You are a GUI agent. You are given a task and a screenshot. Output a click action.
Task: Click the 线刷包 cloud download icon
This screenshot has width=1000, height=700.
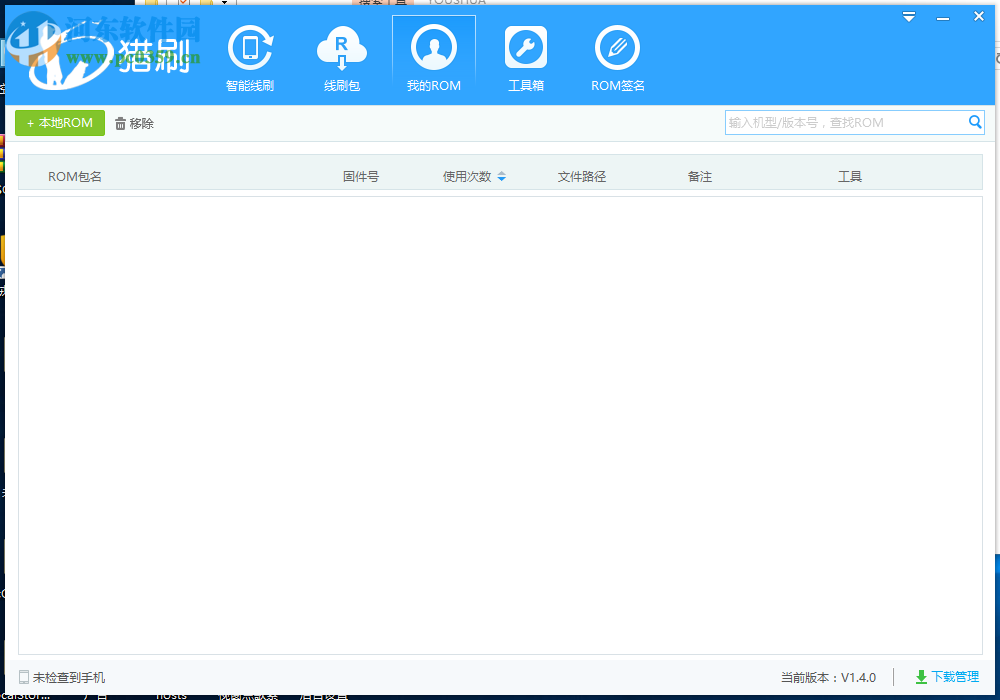(x=341, y=46)
